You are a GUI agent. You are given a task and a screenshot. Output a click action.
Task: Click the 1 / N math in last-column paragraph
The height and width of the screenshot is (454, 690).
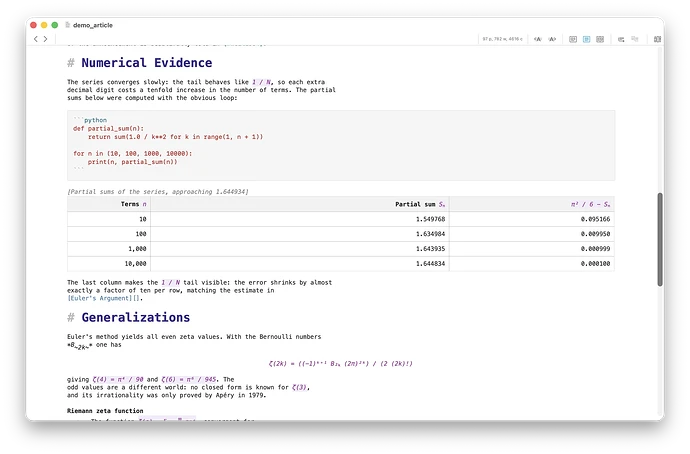(x=170, y=282)
